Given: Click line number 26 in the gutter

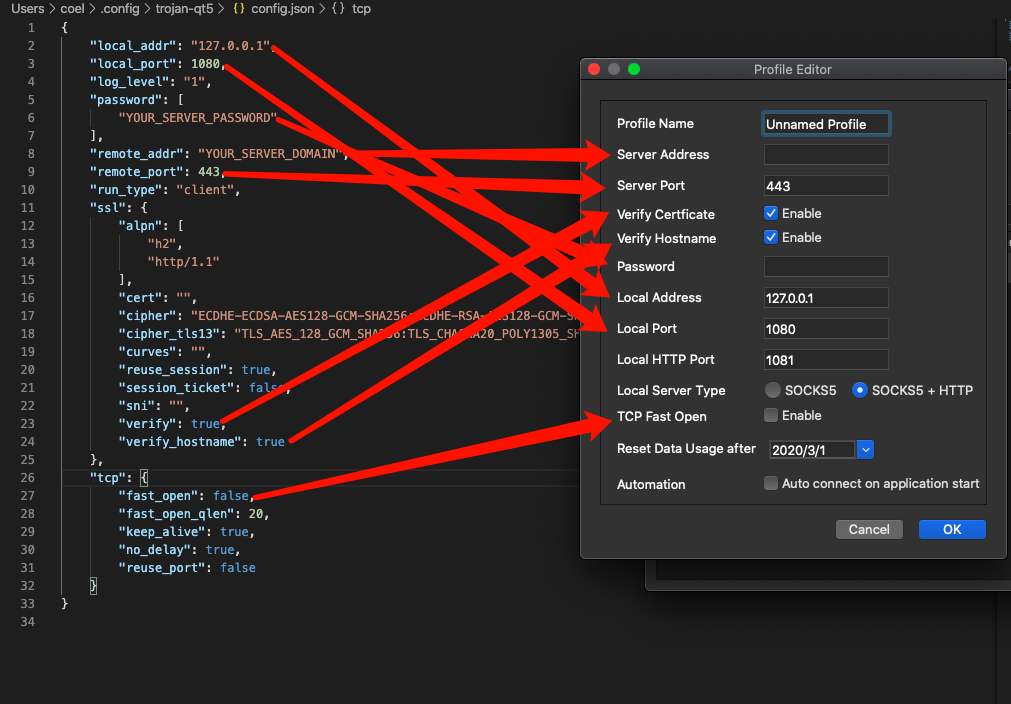Looking at the screenshot, I should coord(28,478).
